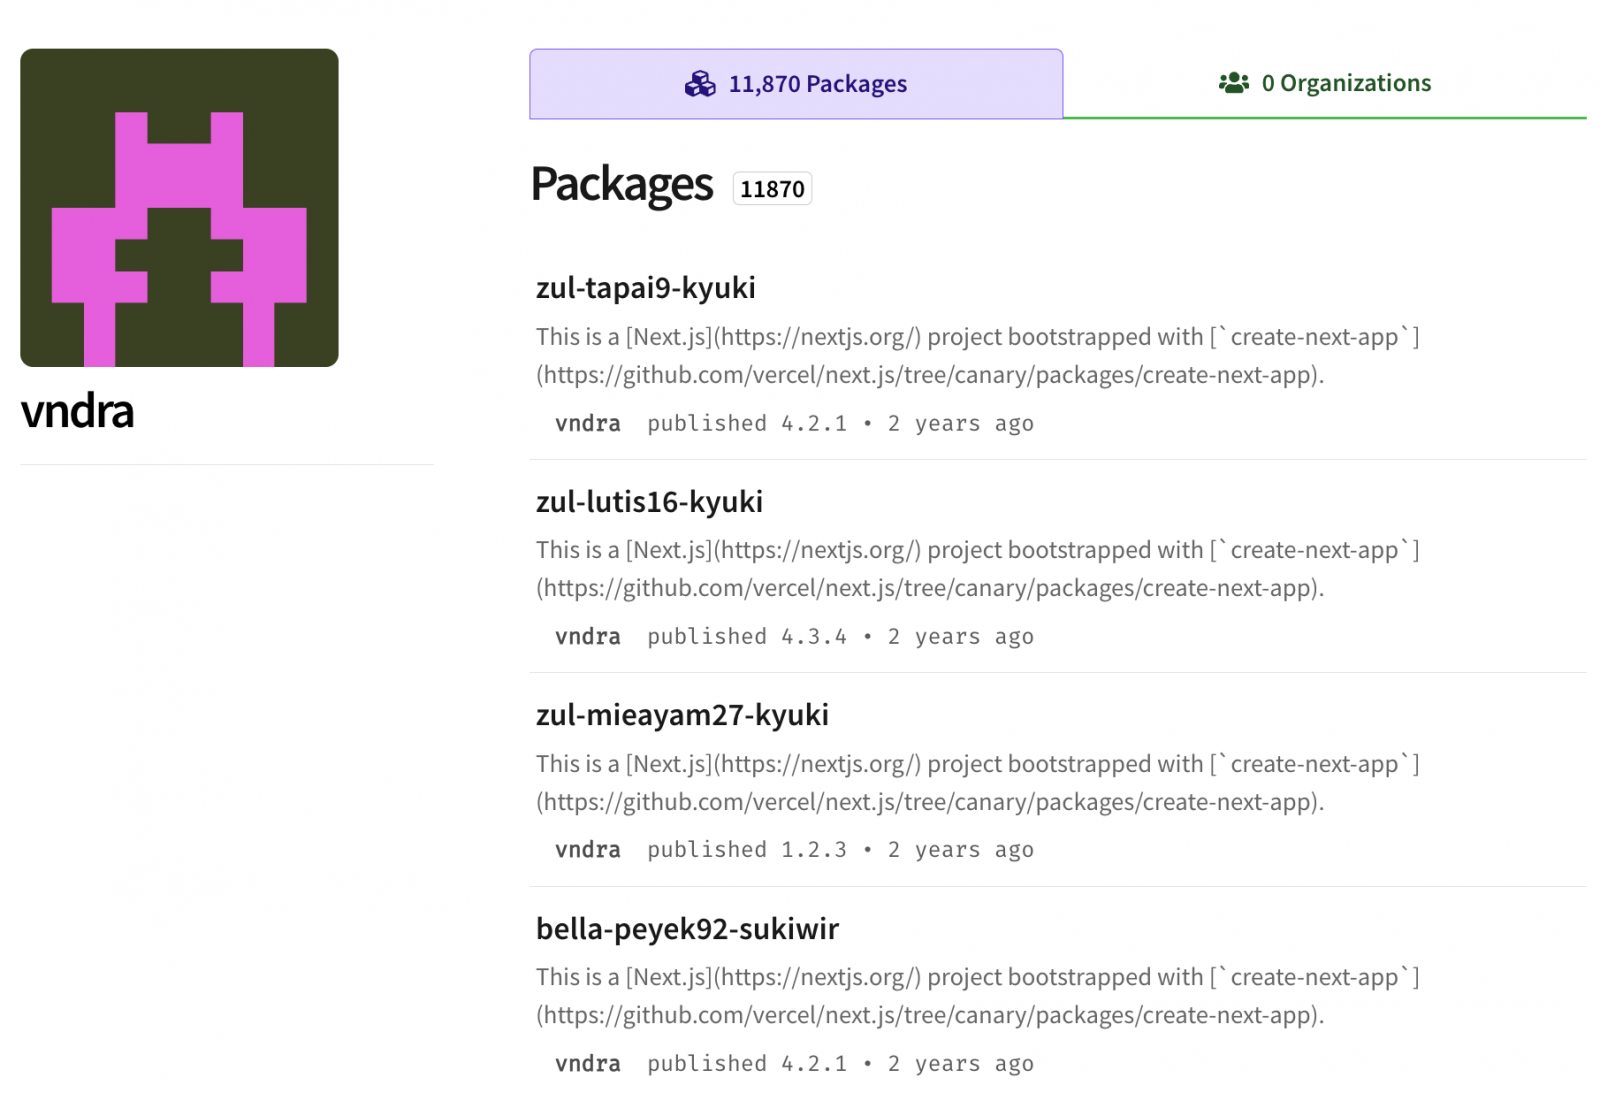Click the published 1.2.3 version text
This screenshot has height=1093, width=1600.
point(746,850)
